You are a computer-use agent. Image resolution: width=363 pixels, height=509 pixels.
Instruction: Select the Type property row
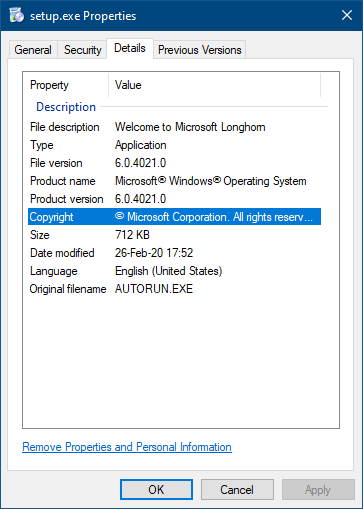point(174,145)
